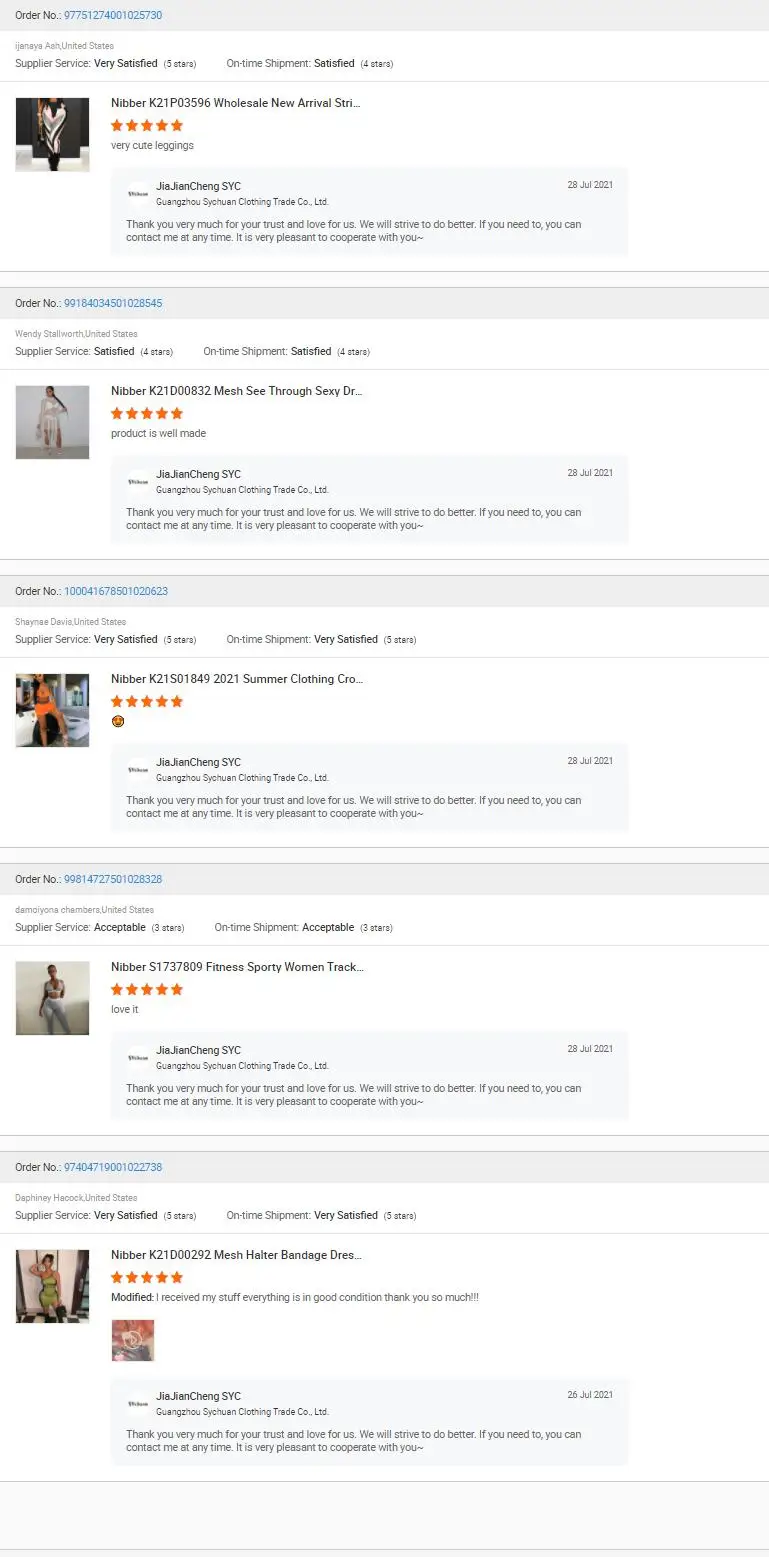Screen dimensions: 769x1557
Task: Click supplier logo in the Summer Clothing reply
Action: pos(138,769)
